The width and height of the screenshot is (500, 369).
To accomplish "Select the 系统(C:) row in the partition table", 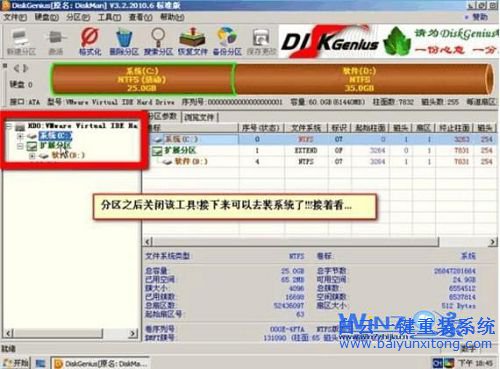I will point(320,139).
